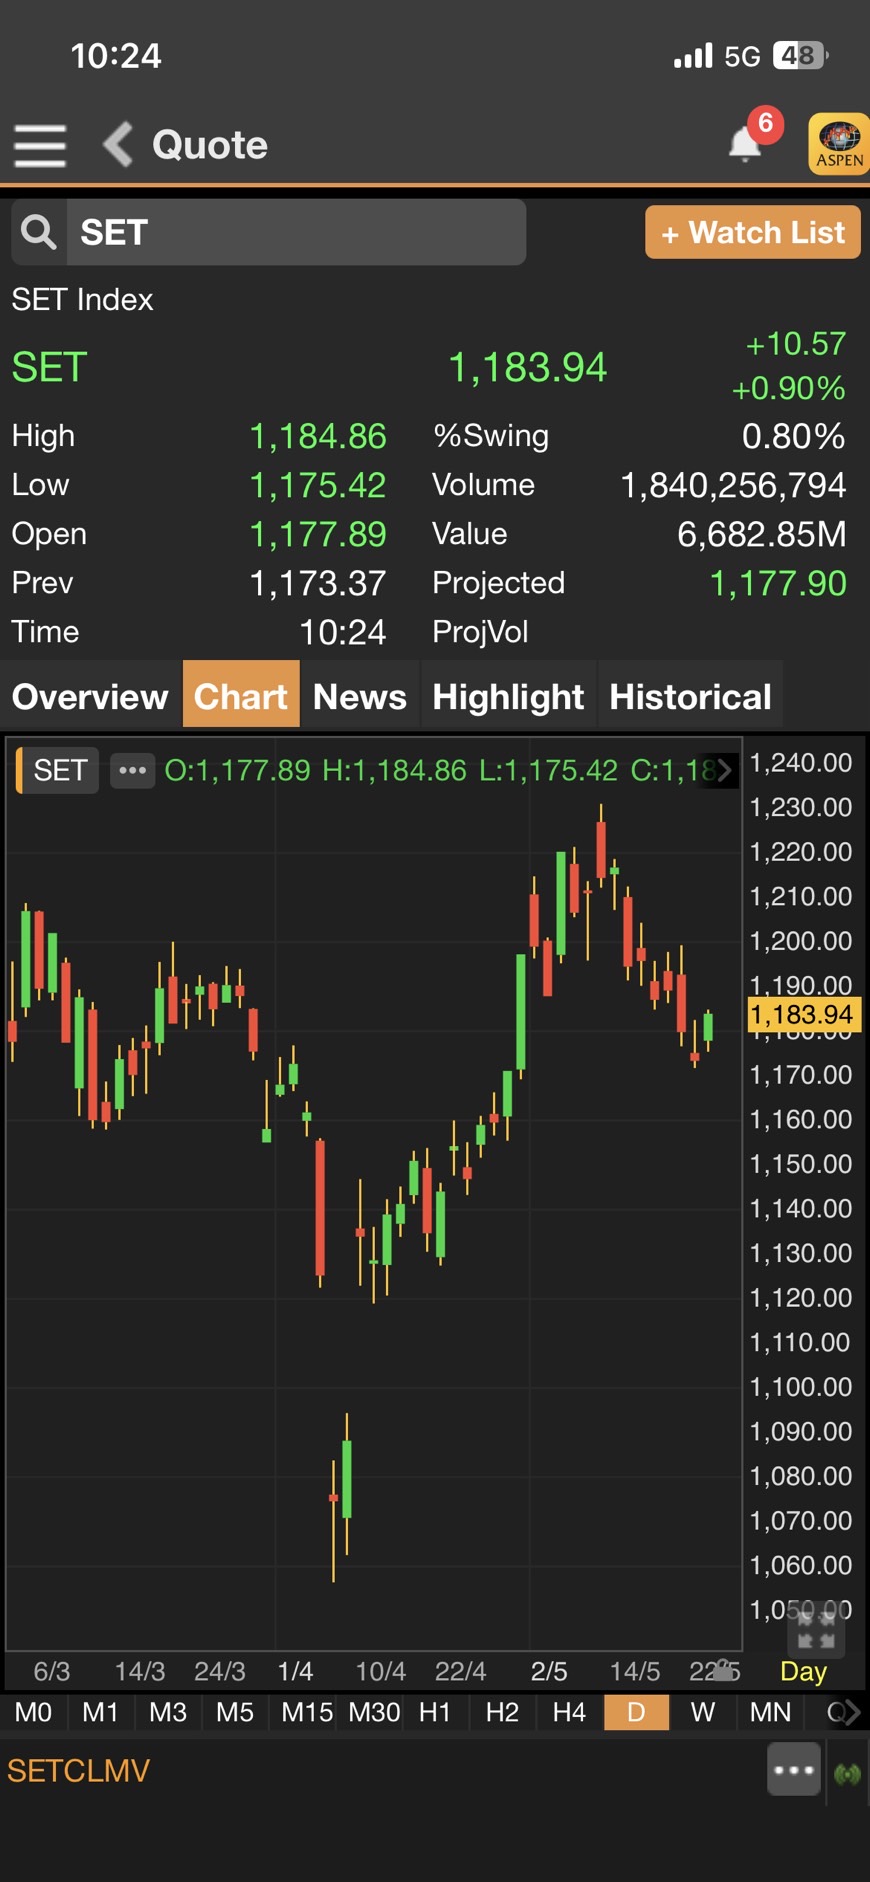The height and width of the screenshot is (1882, 870).
Task: Show more timeframes with right arrow
Action: pyautogui.click(x=851, y=1712)
